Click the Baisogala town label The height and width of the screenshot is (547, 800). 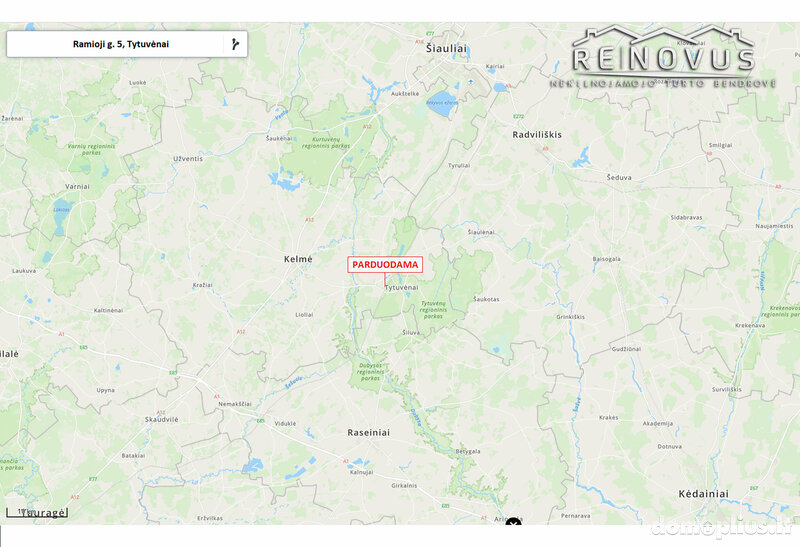click(x=607, y=259)
